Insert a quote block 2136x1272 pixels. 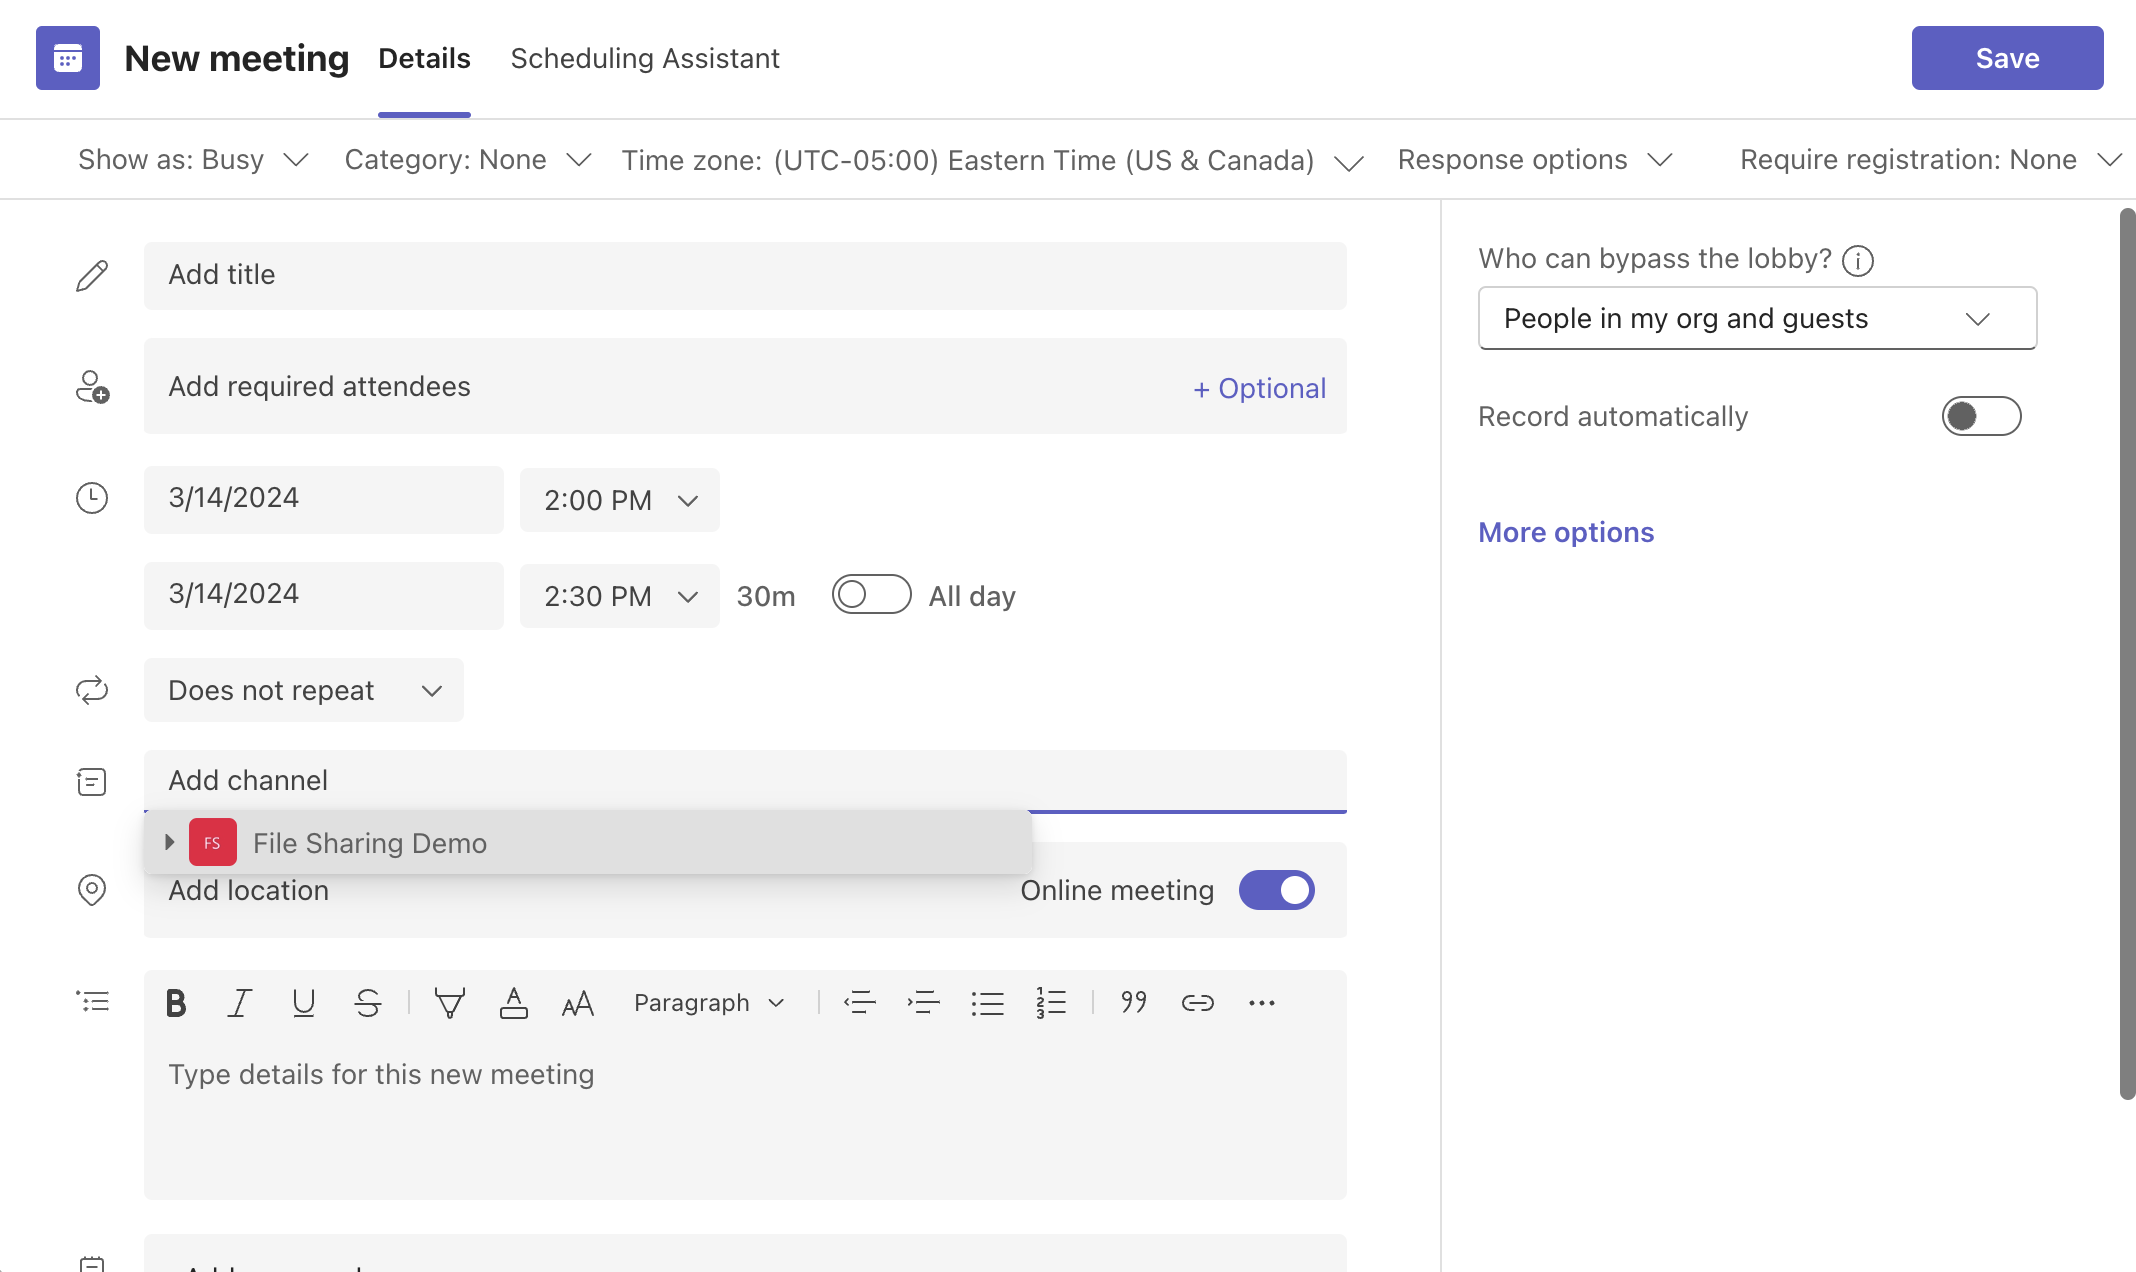pos(1133,1002)
